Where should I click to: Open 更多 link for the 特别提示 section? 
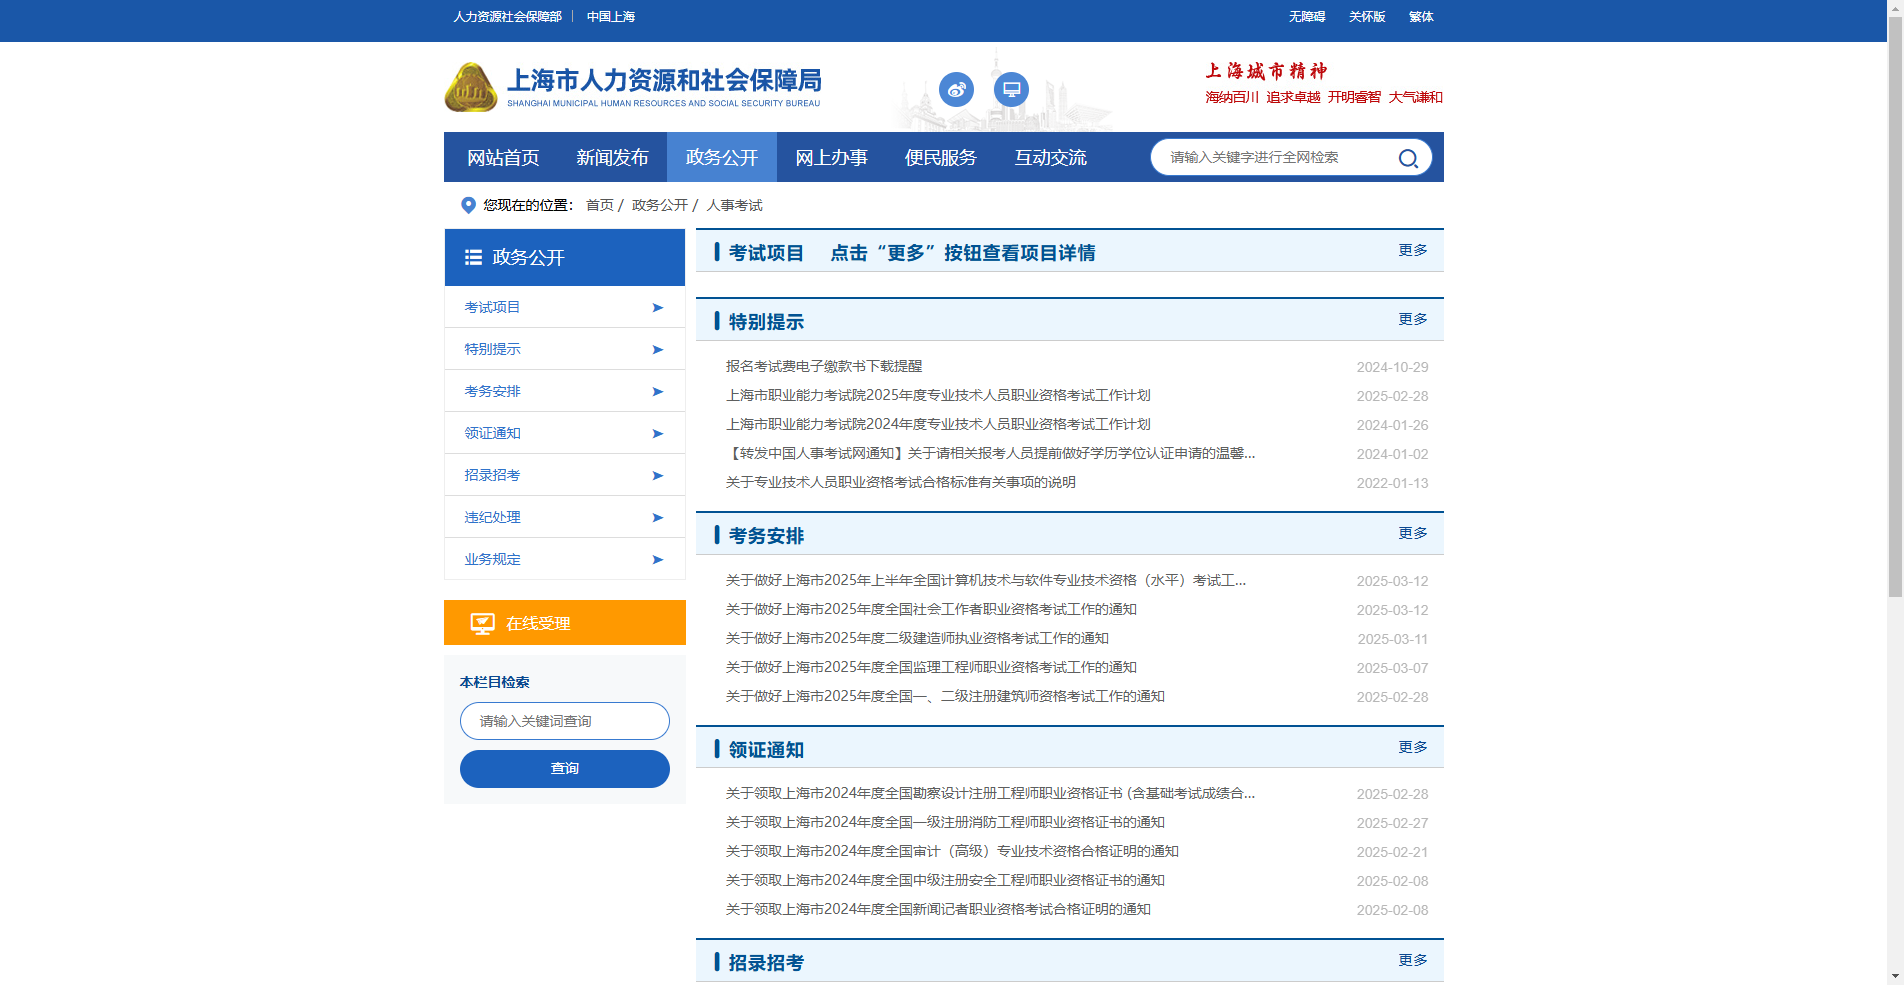click(1412, 319)
